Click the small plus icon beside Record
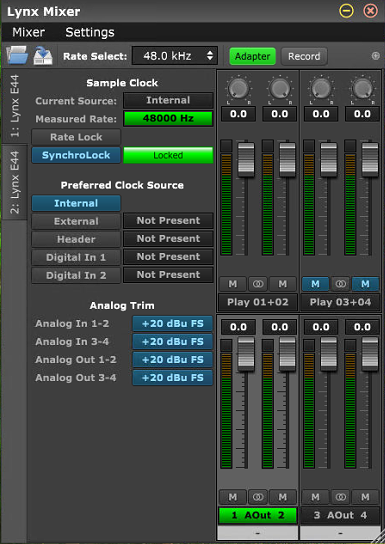The width and height of the screenshot is (385, 544). pyautogui.click(x=376, y=56)
